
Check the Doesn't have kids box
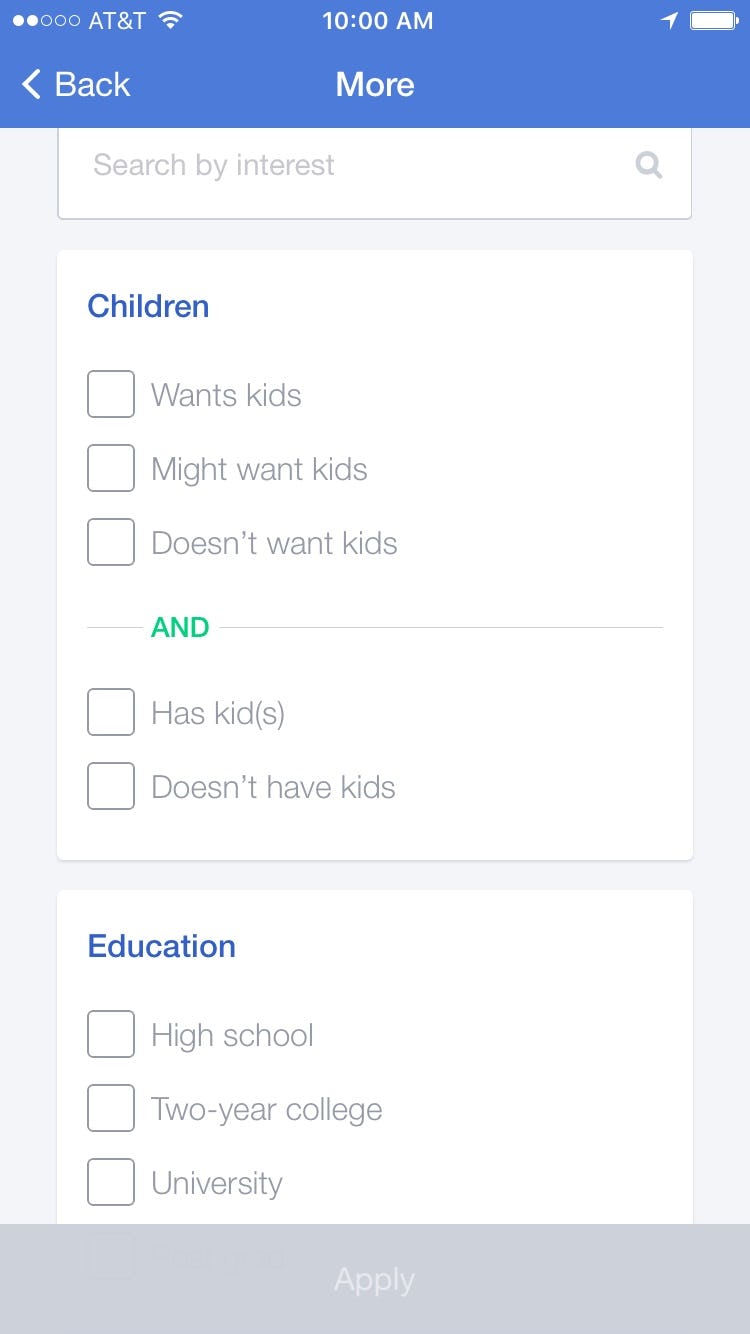111,786
